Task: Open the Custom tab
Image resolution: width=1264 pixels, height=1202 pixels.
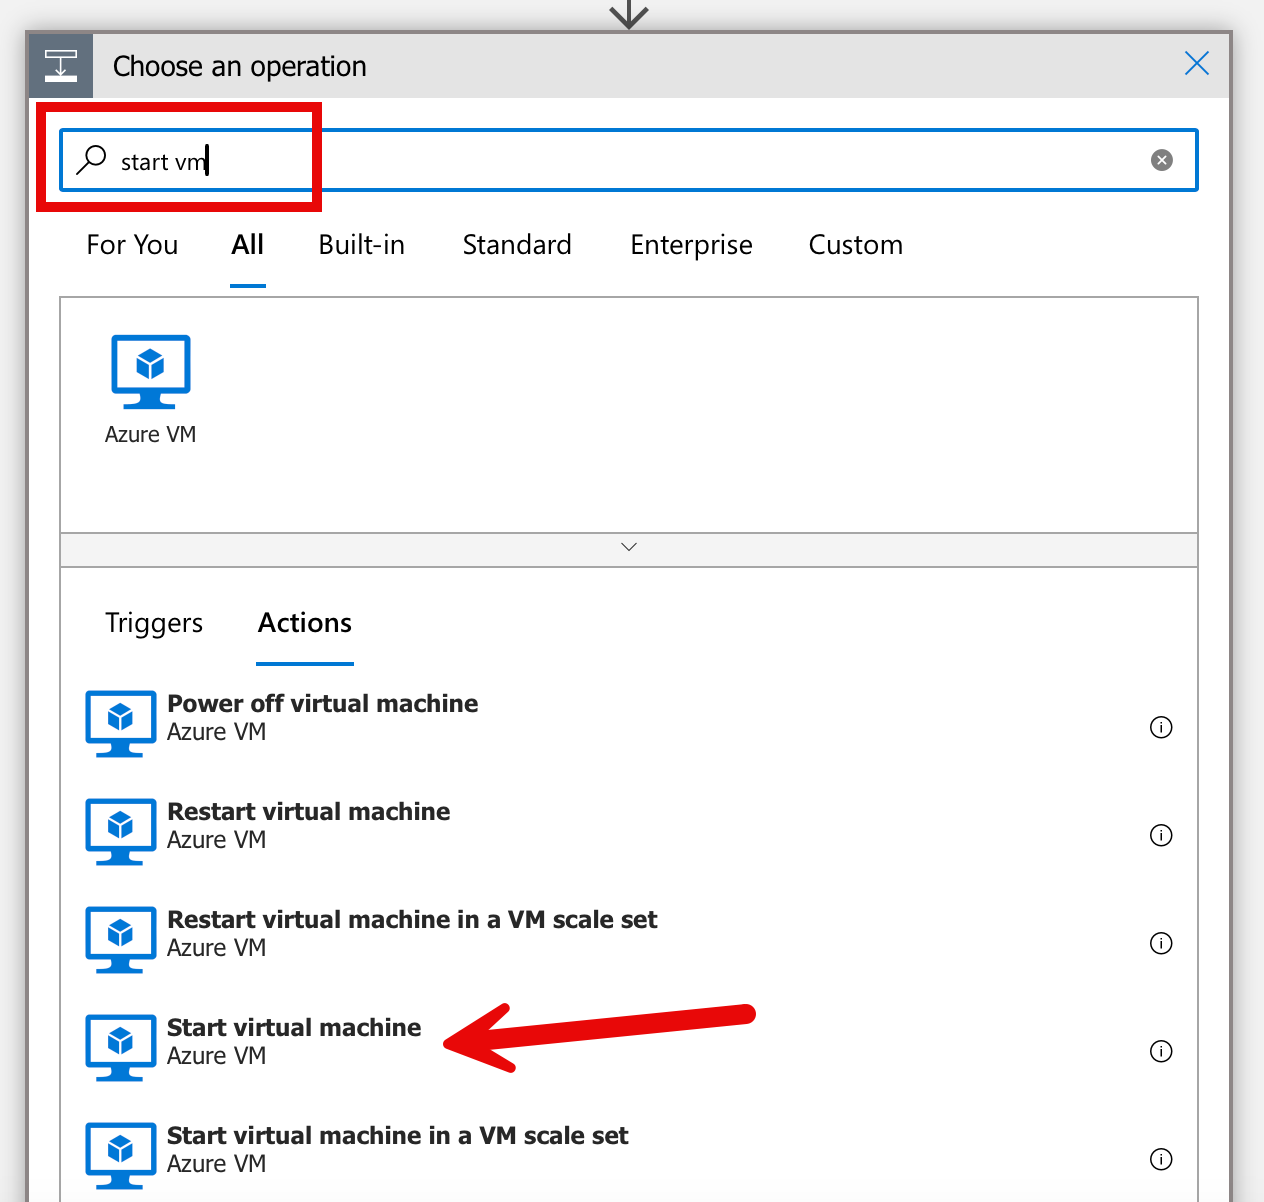Action: (855, 245)
